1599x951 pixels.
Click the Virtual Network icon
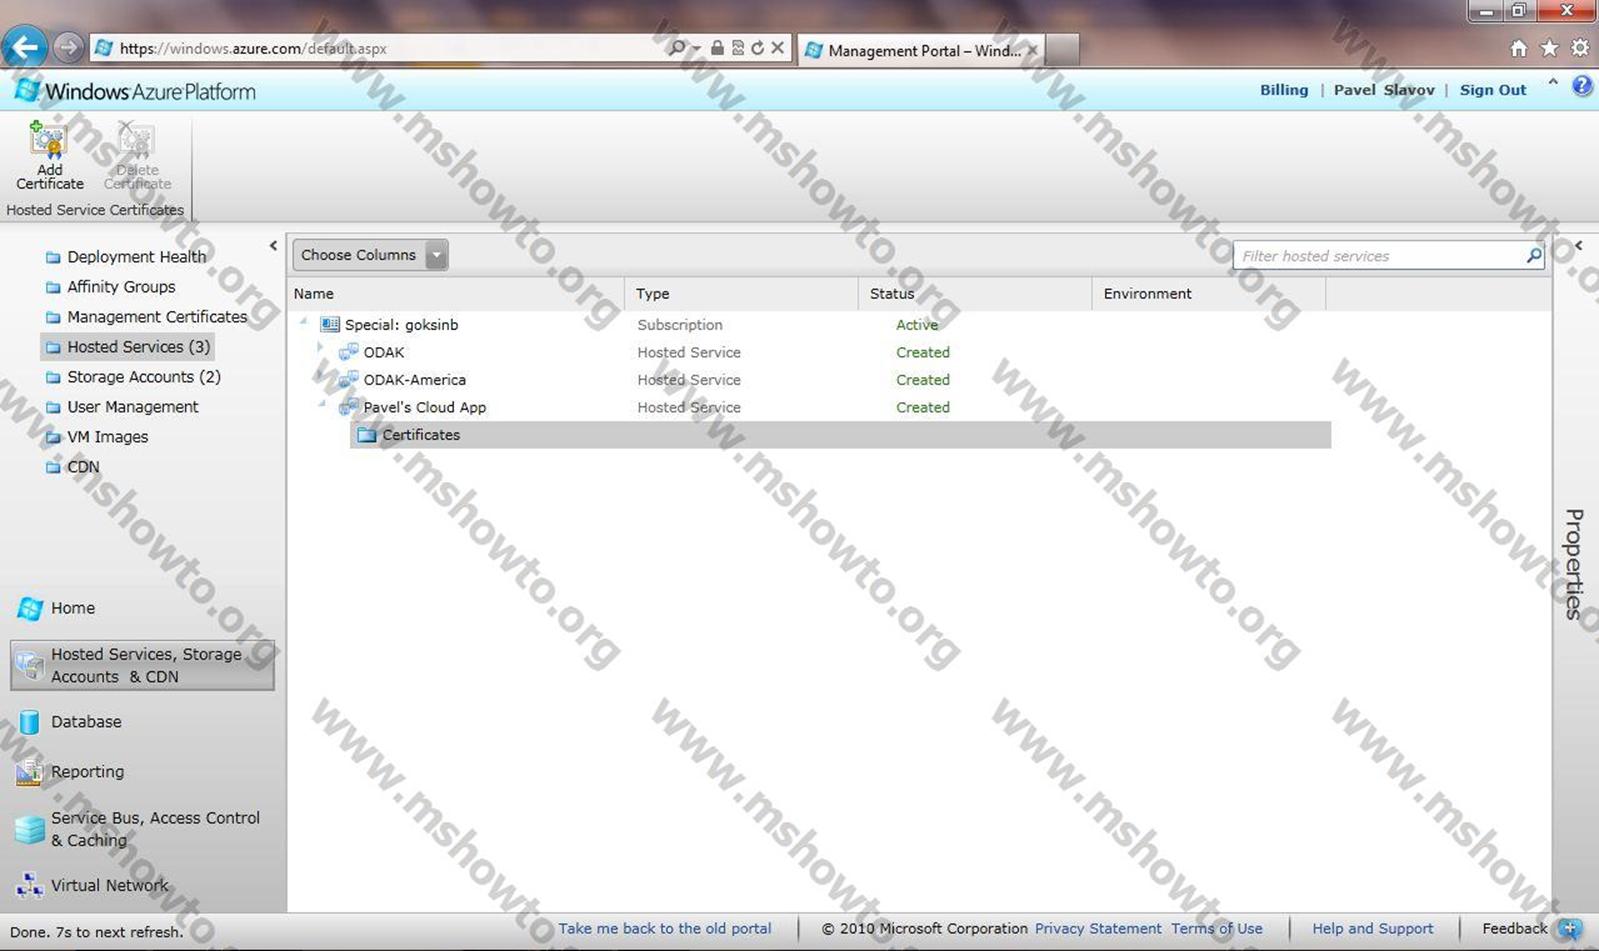coord(29,886)
